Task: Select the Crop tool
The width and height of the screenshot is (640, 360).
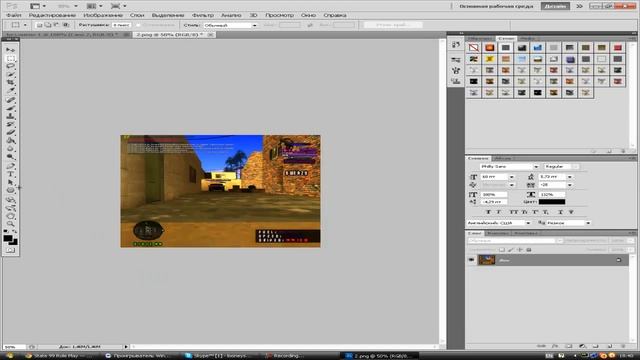Action: point(11,83)
